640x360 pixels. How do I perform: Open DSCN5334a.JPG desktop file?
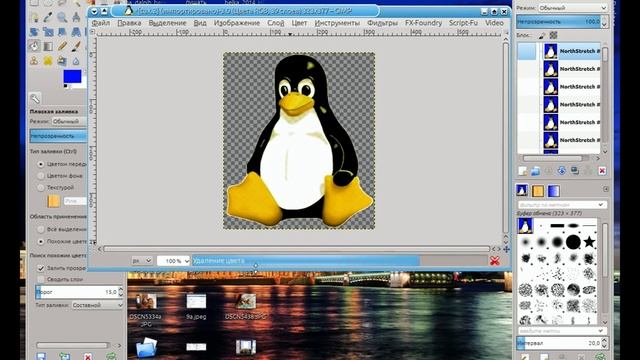(146, 309)
